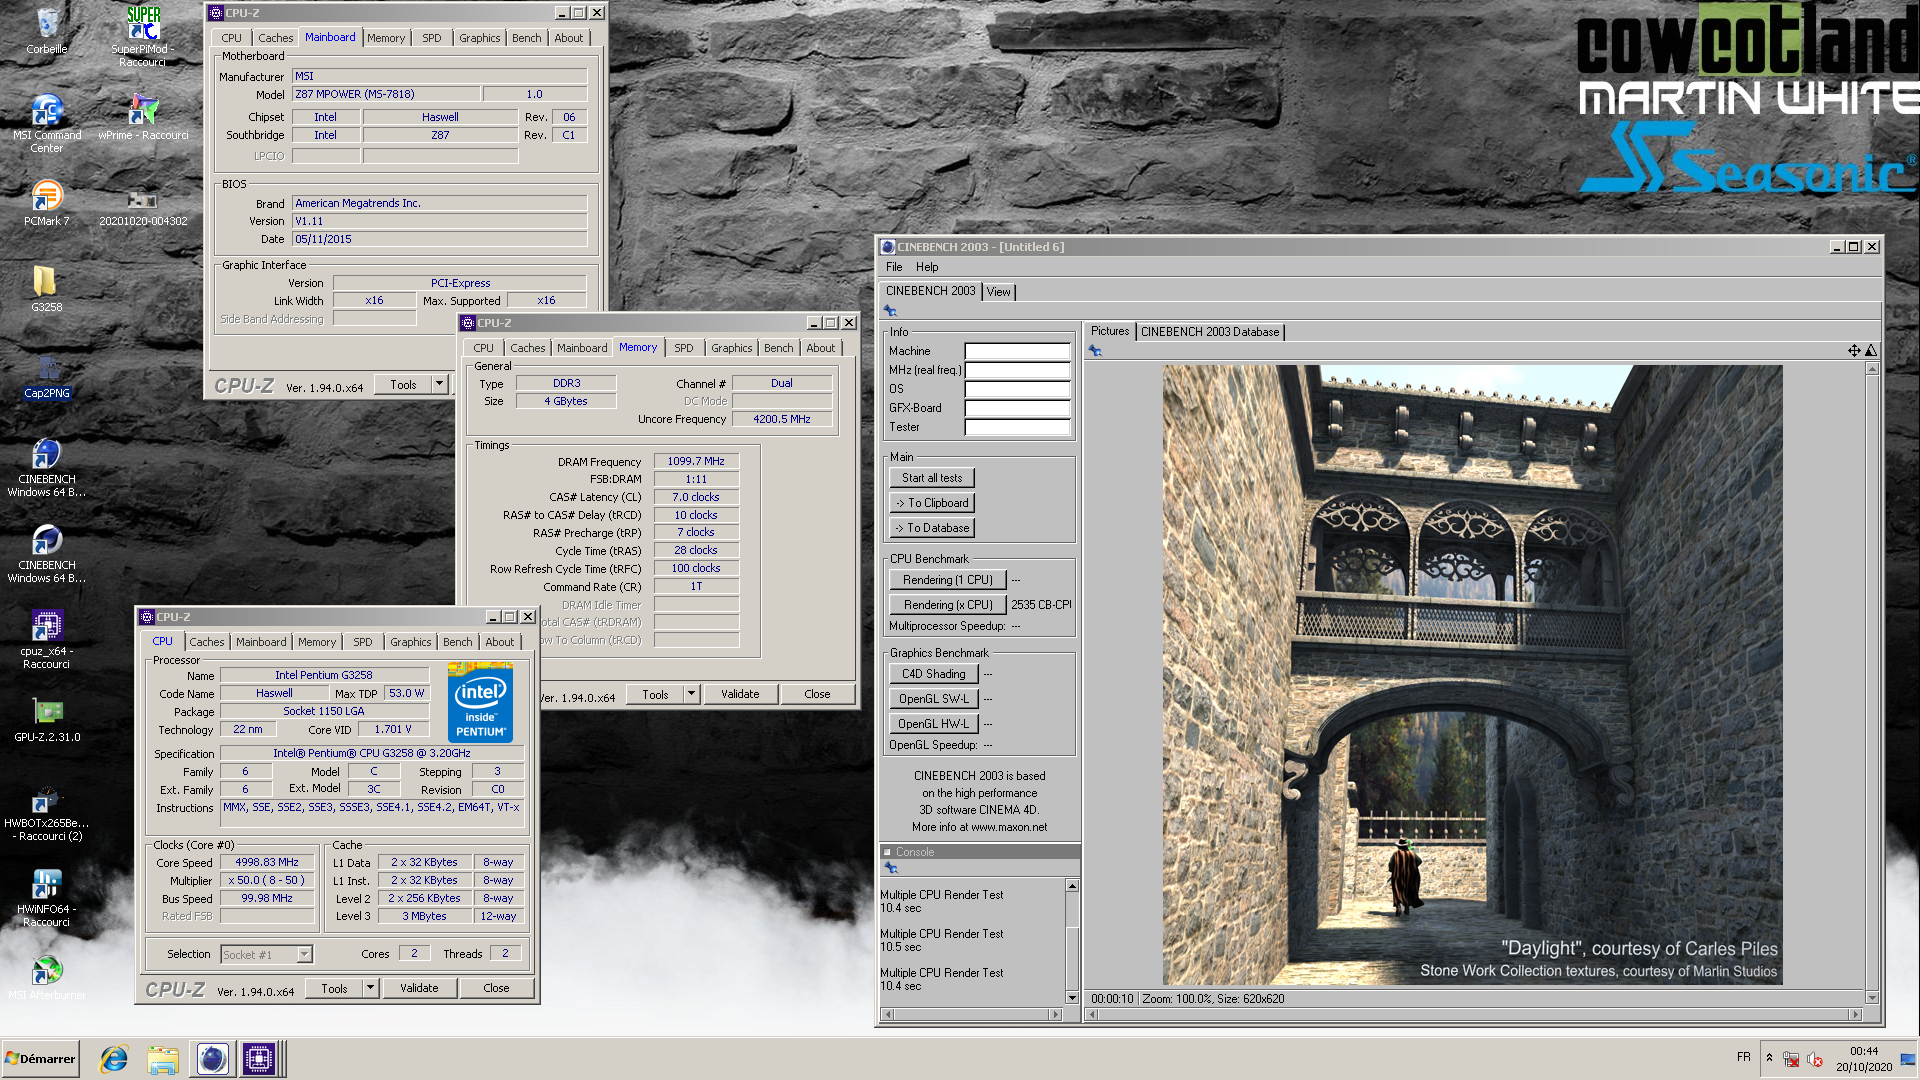The width and height of the screenshot is (1920, 1080).
Task: Click the Démarrer start button
Action: tap(41, 1059)
